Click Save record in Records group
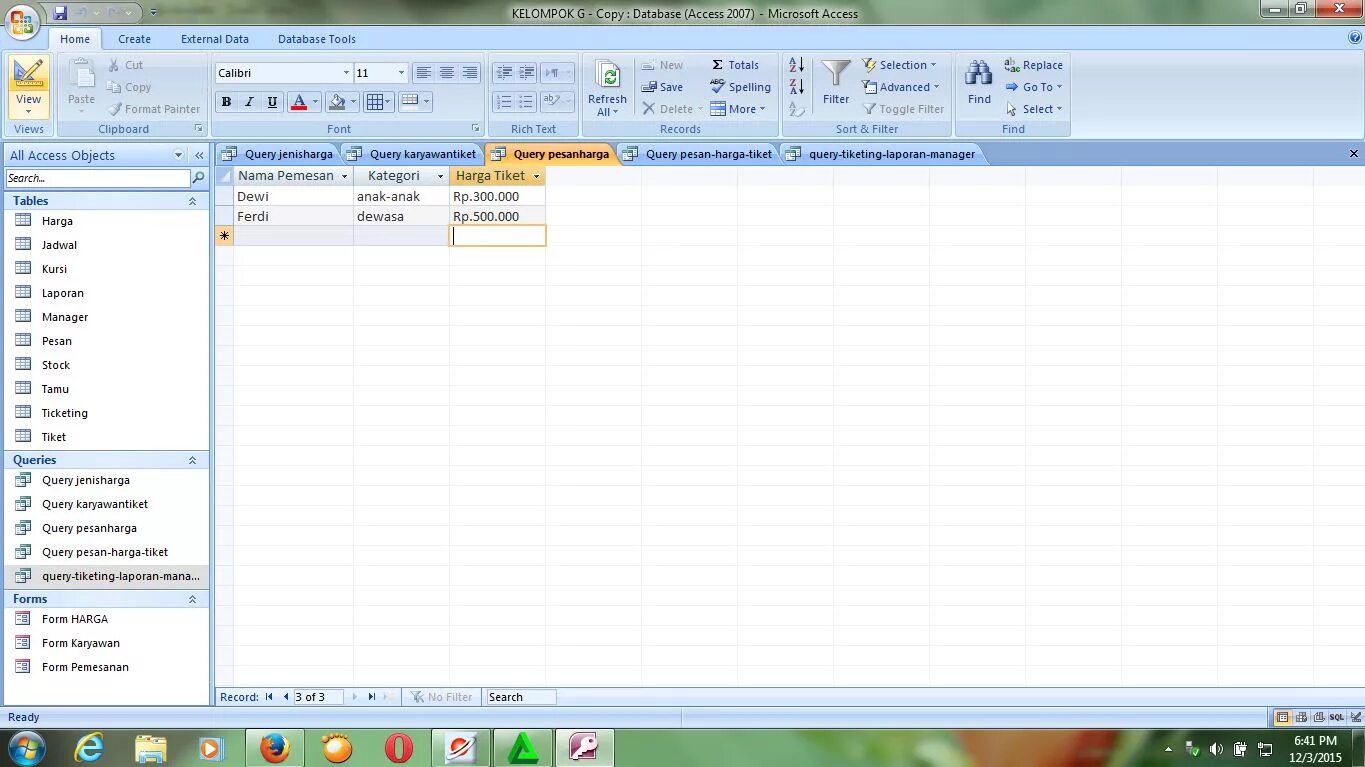The width and height of the screenshot is (1365, 767). click(x=662, y=87)
